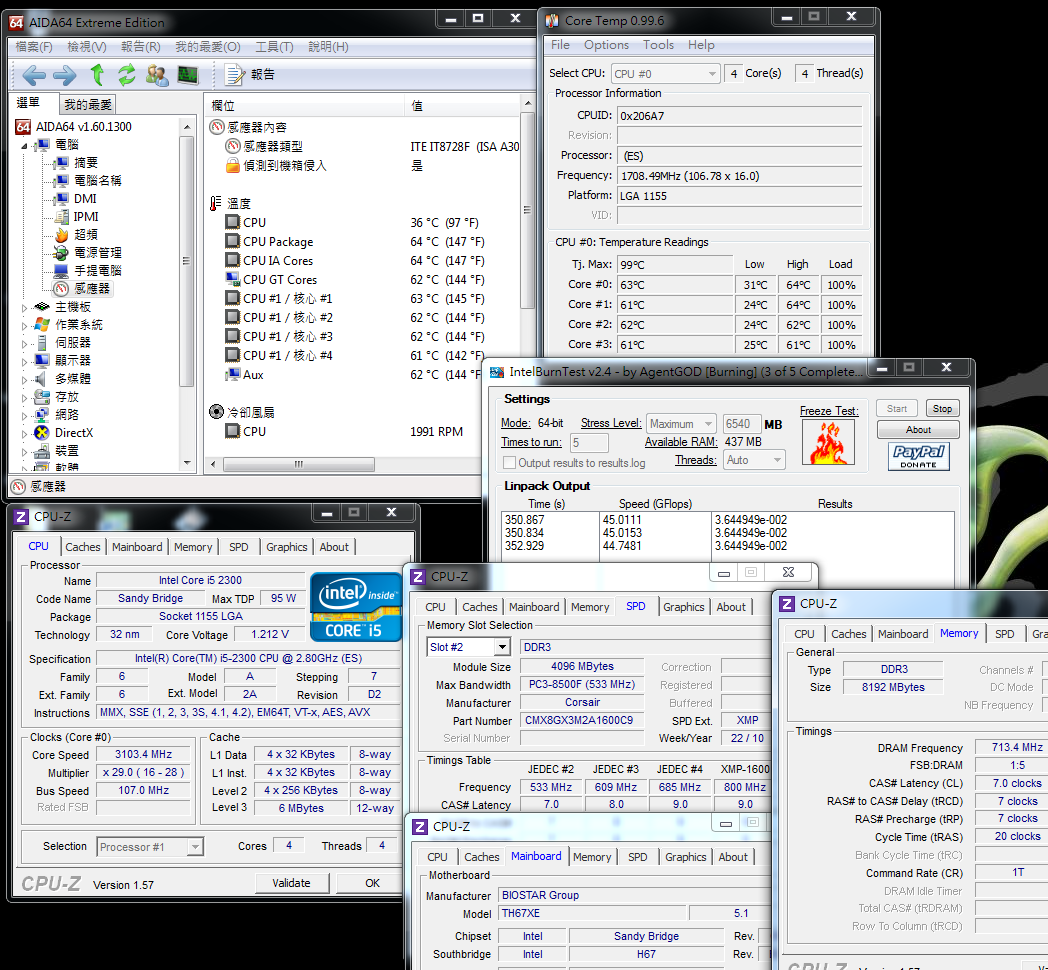Screen dimensions: 1048x970
Task: Click the AIDA64 horizontal scrollbar thumb
Action: click(x=298, y=464)
